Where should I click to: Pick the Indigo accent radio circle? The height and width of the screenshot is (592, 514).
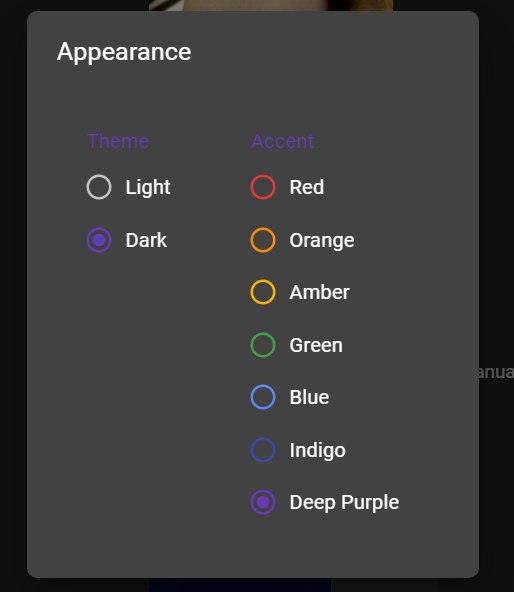tap(263, 450)
